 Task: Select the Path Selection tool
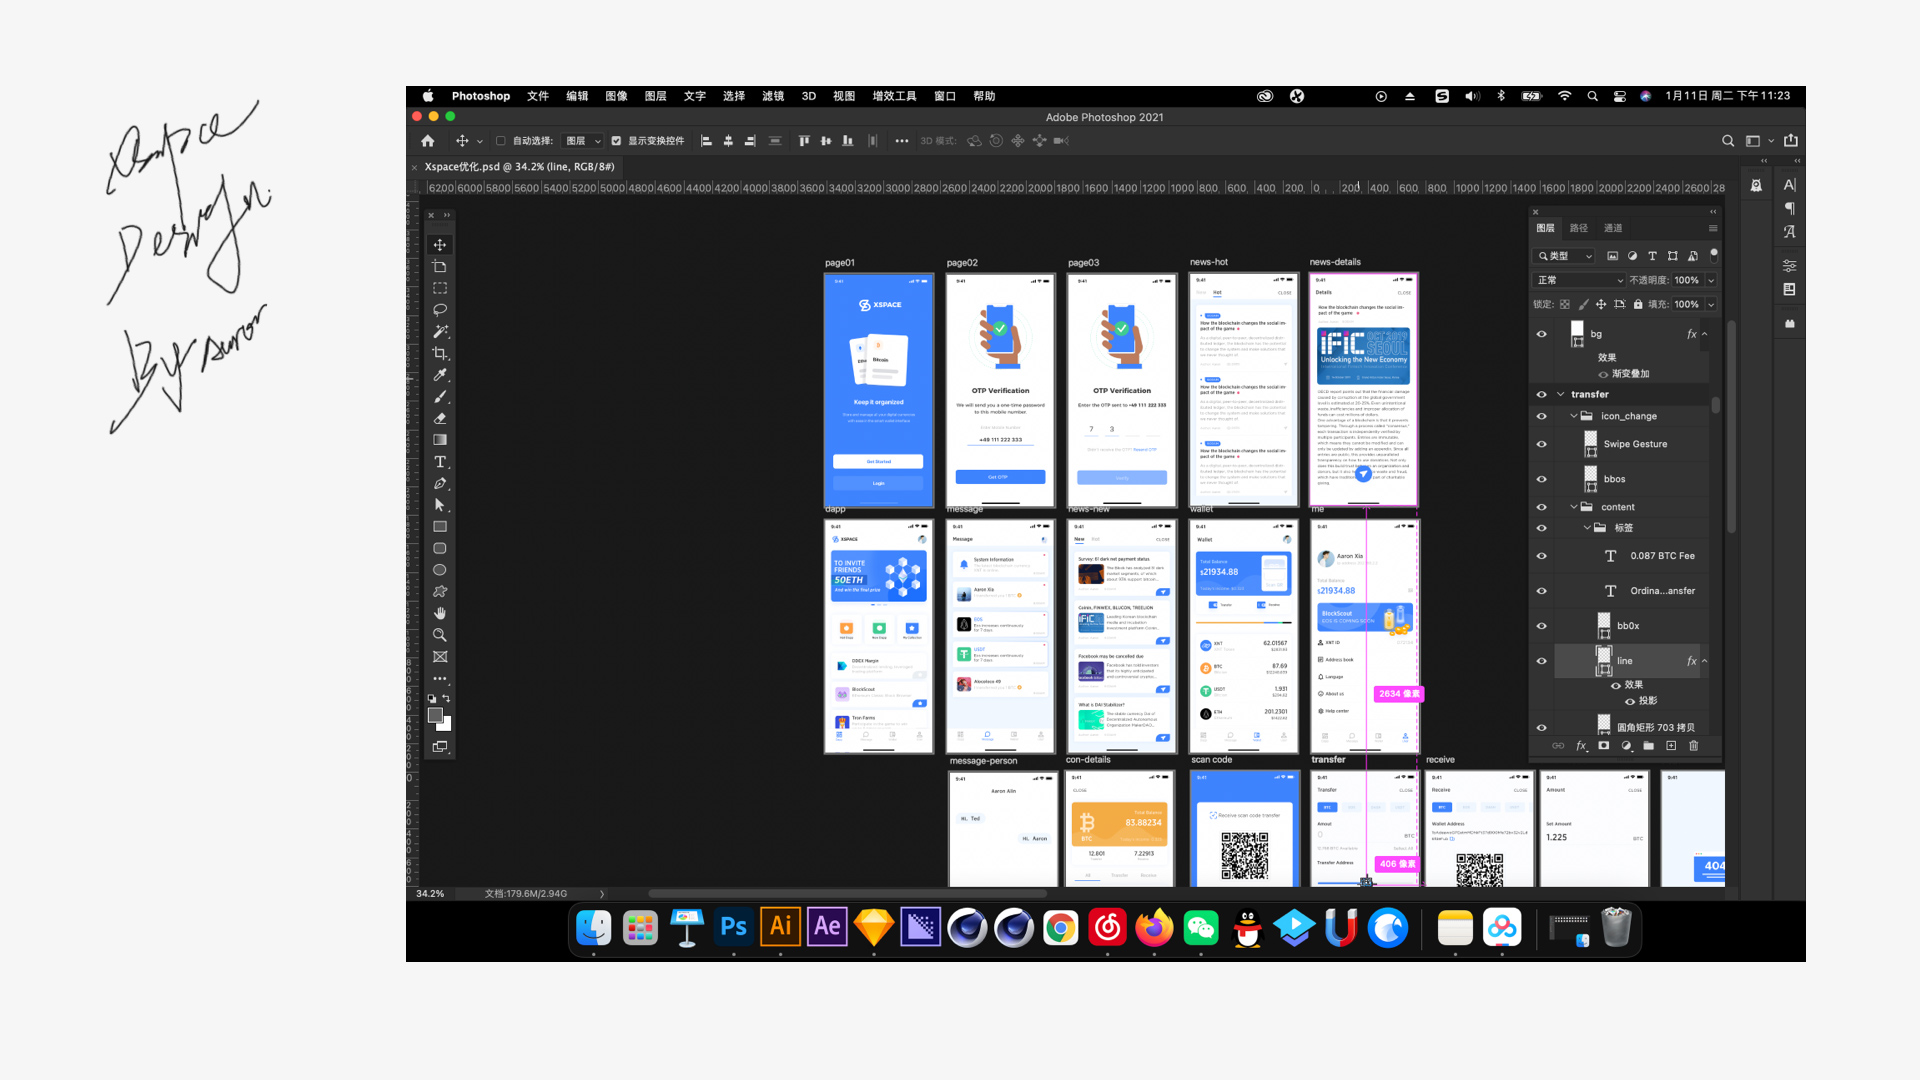439,505
